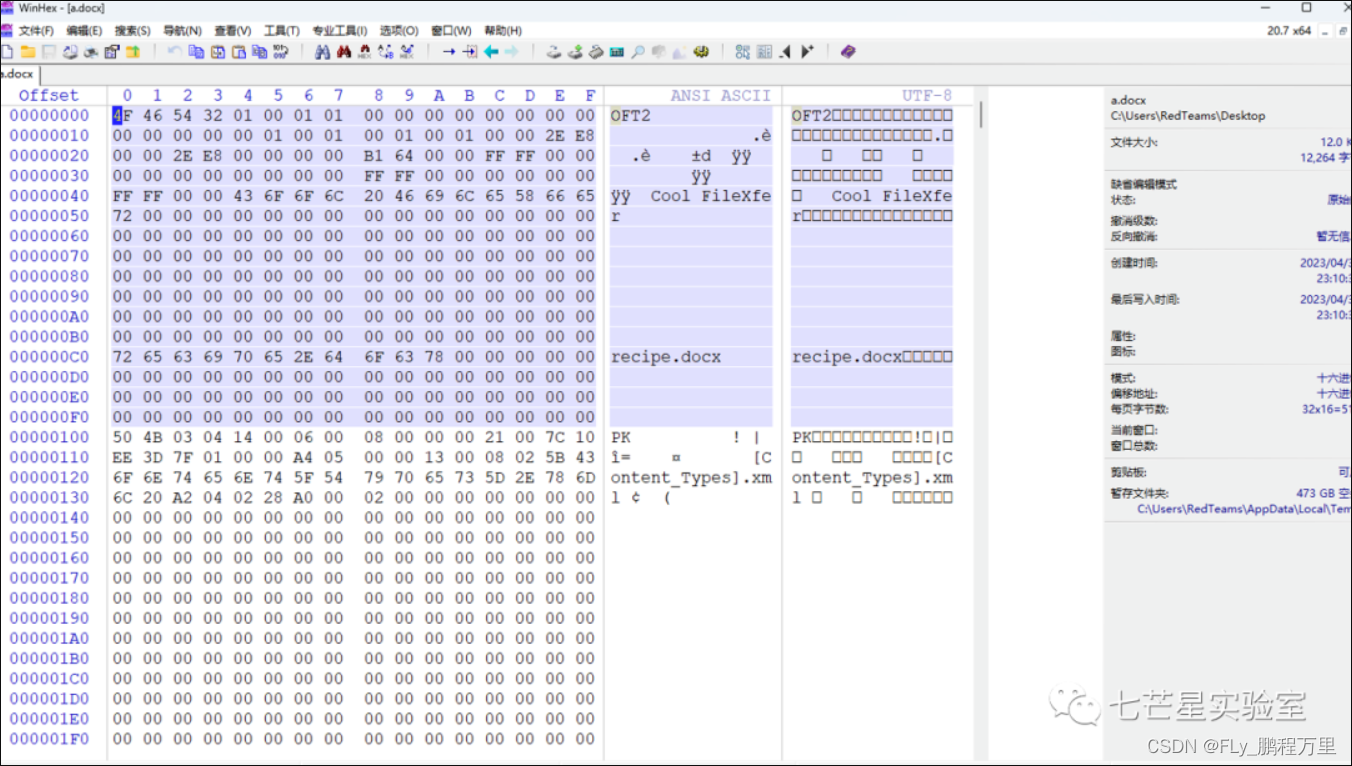
Task: Open the 查看(V) menu
Action: pos(232,31)
